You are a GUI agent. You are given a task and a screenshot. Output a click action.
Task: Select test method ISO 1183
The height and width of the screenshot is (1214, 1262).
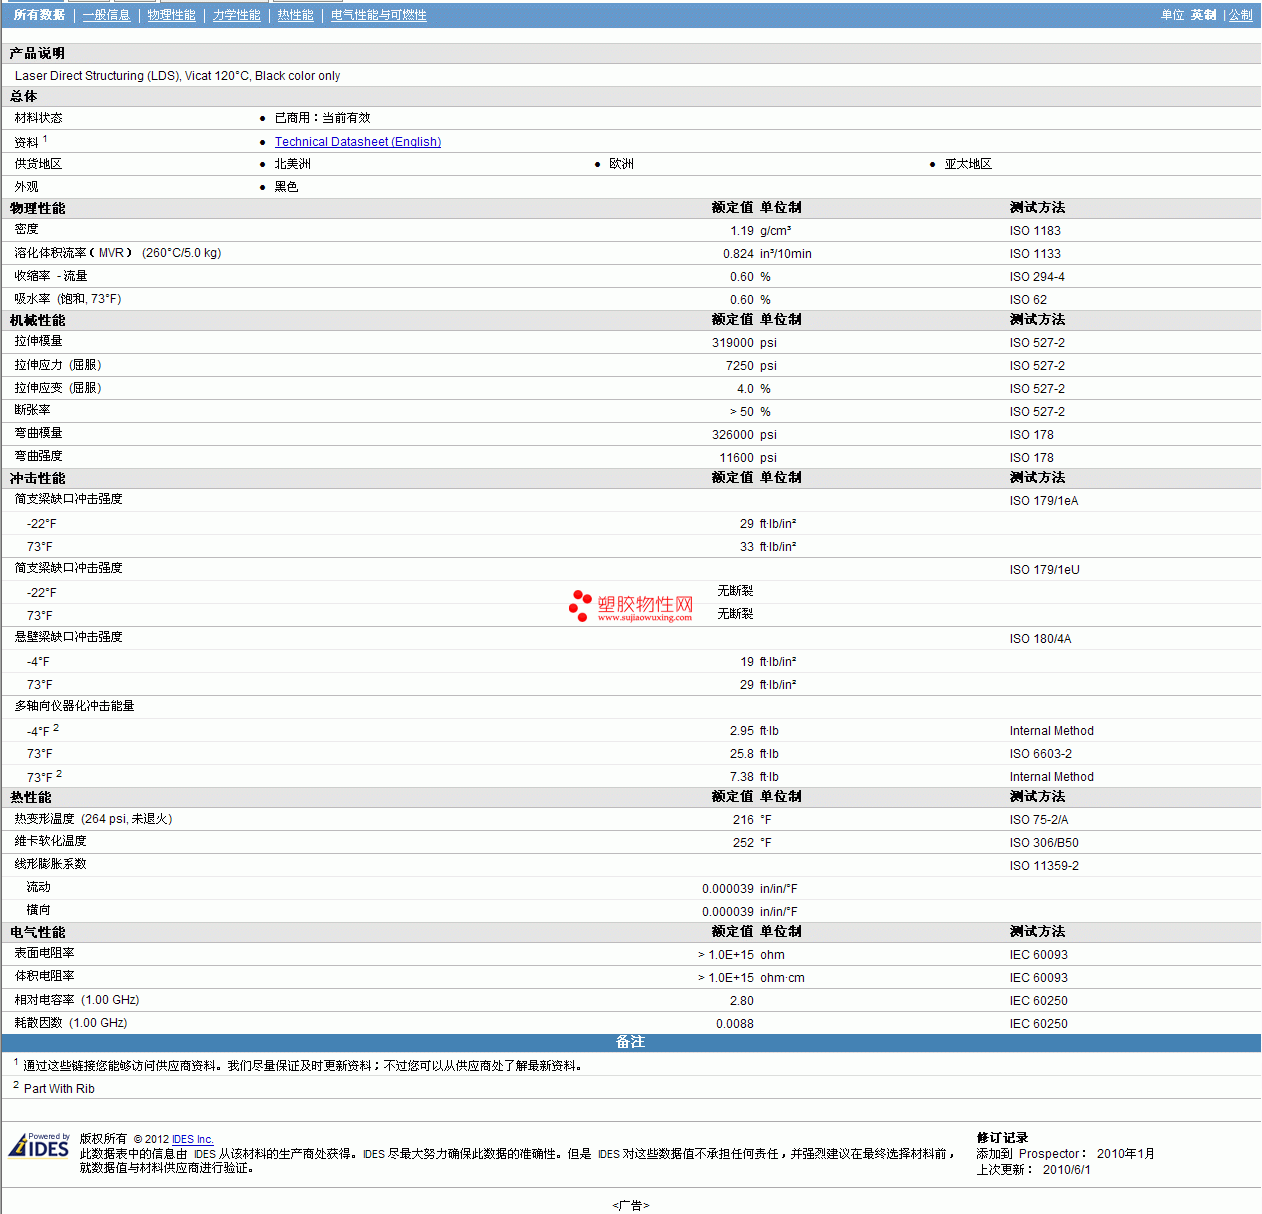pyautogui.click(x=1035, y=231)
